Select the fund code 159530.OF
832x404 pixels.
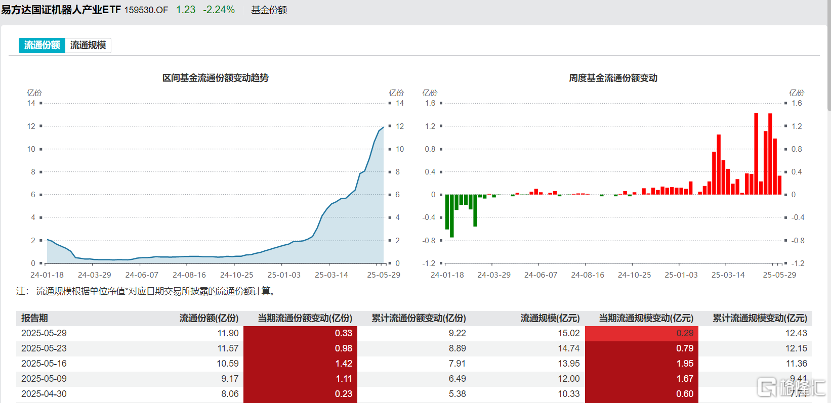[146, 10]
